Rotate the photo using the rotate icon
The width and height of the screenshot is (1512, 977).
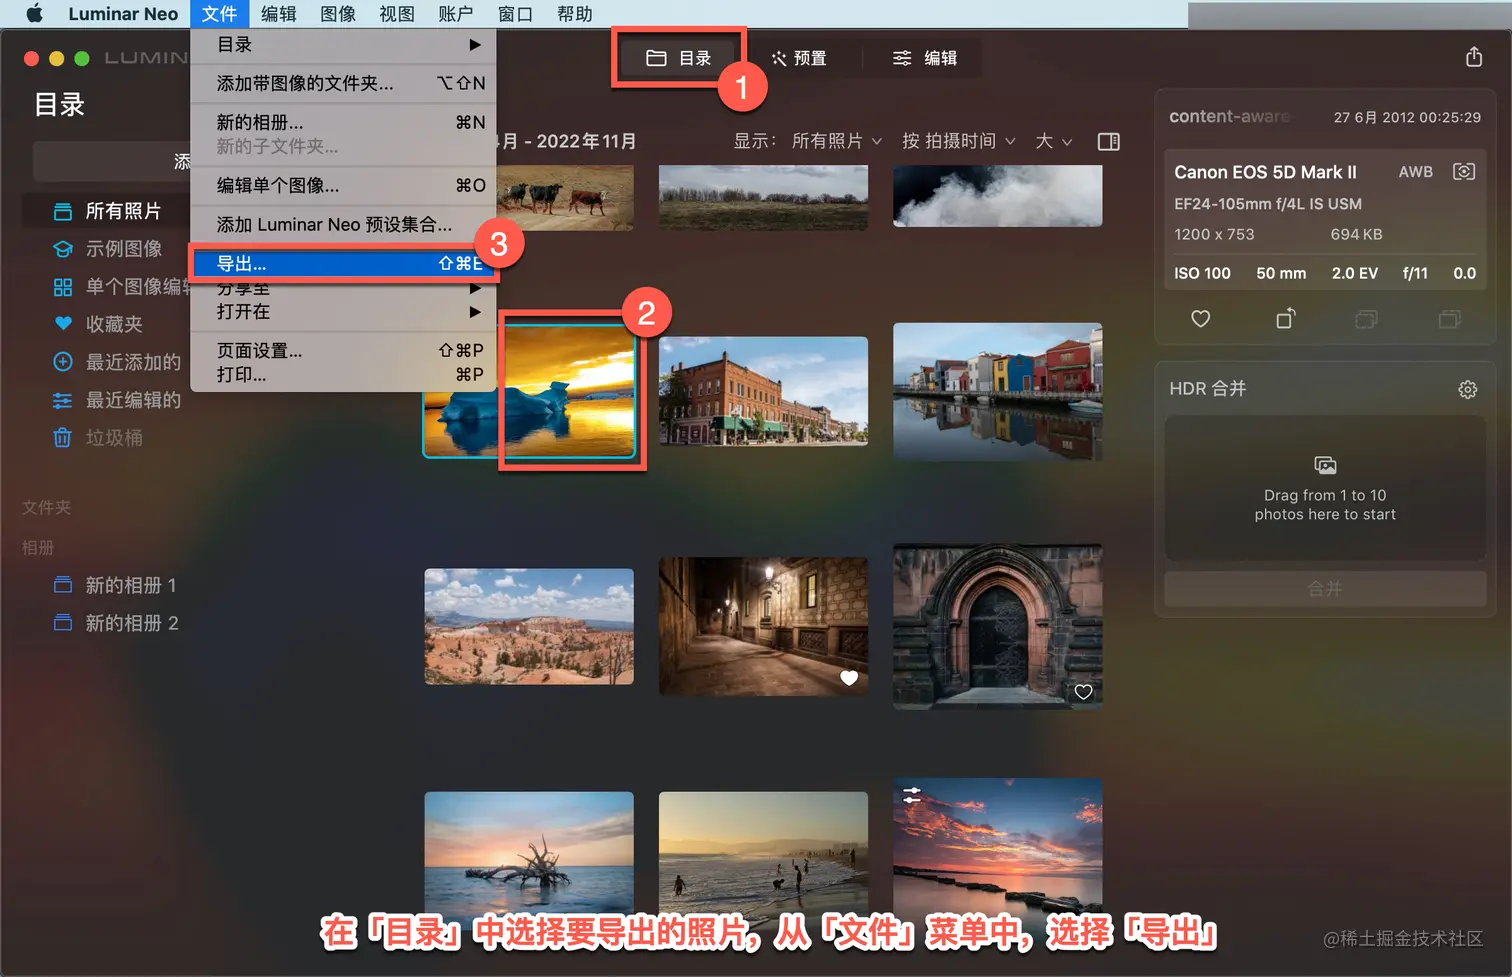[1286, 318]
